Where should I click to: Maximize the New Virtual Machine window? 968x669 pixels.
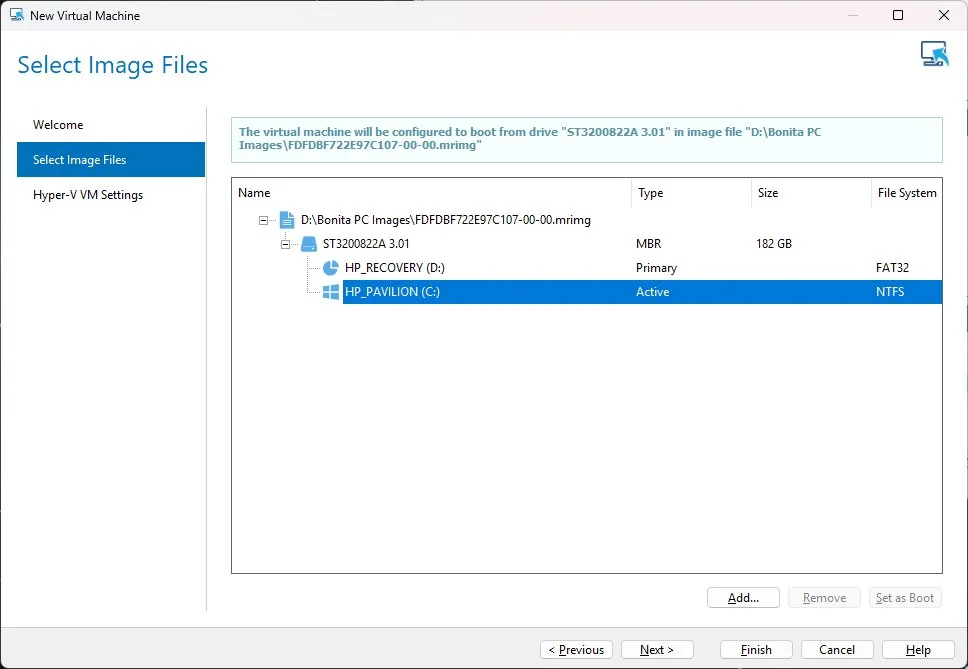point(898,15)
